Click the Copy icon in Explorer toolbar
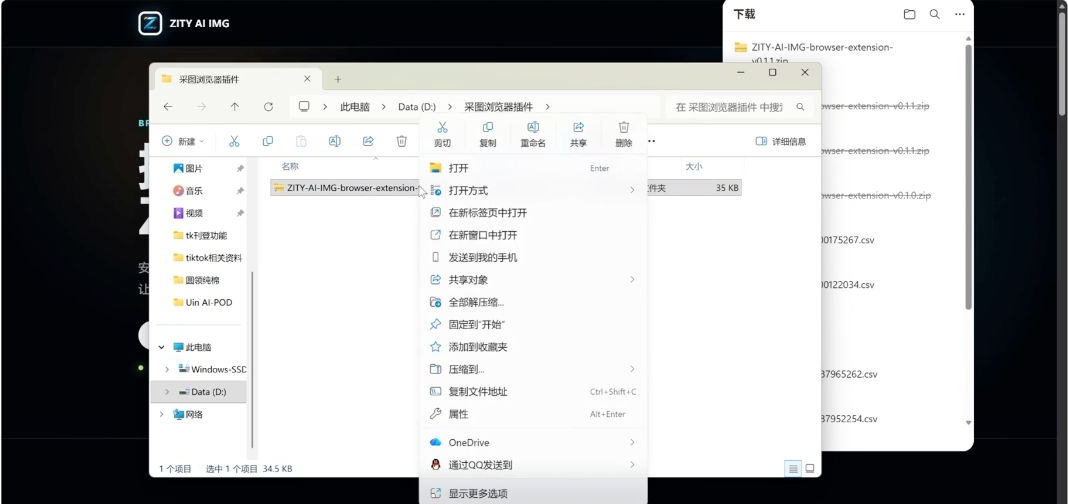This screenshot has width=1068, height=504. pyautogui.click(x=268, y=141)
